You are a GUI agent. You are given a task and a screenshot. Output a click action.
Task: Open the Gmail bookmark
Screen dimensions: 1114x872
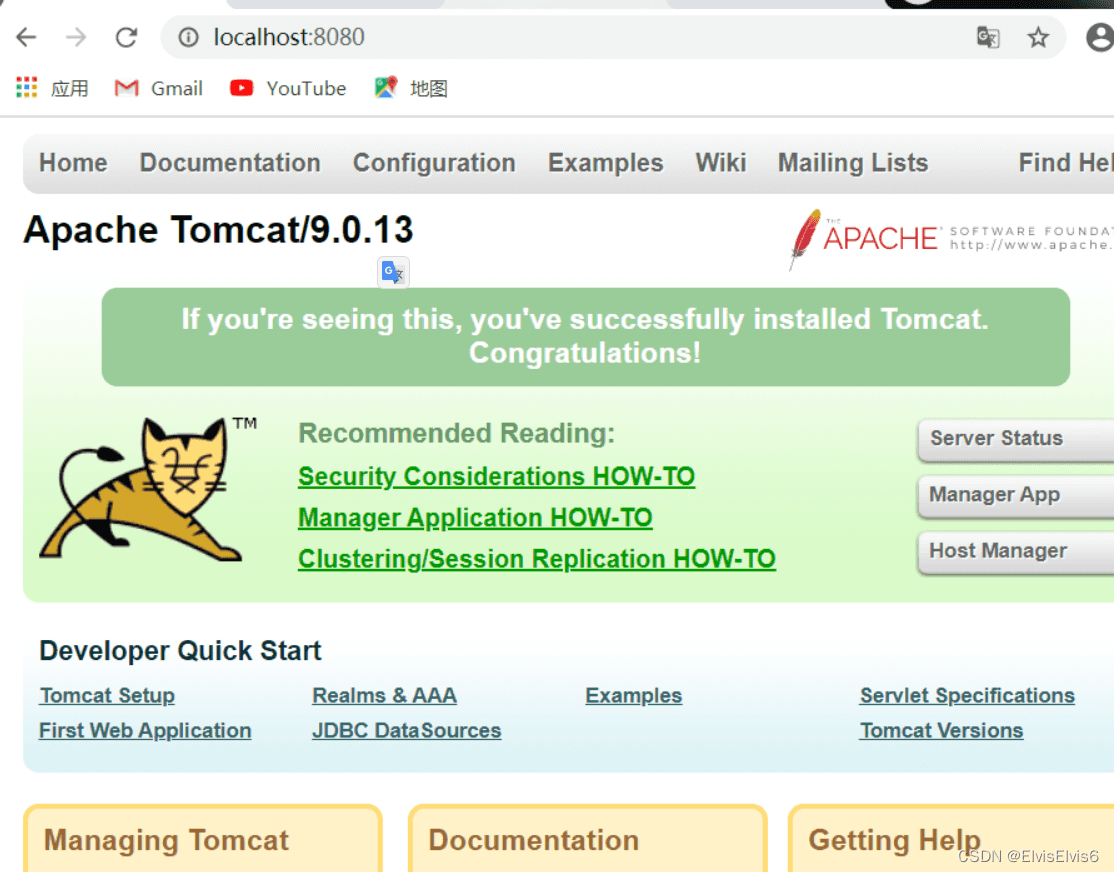[x=158, y=88]
